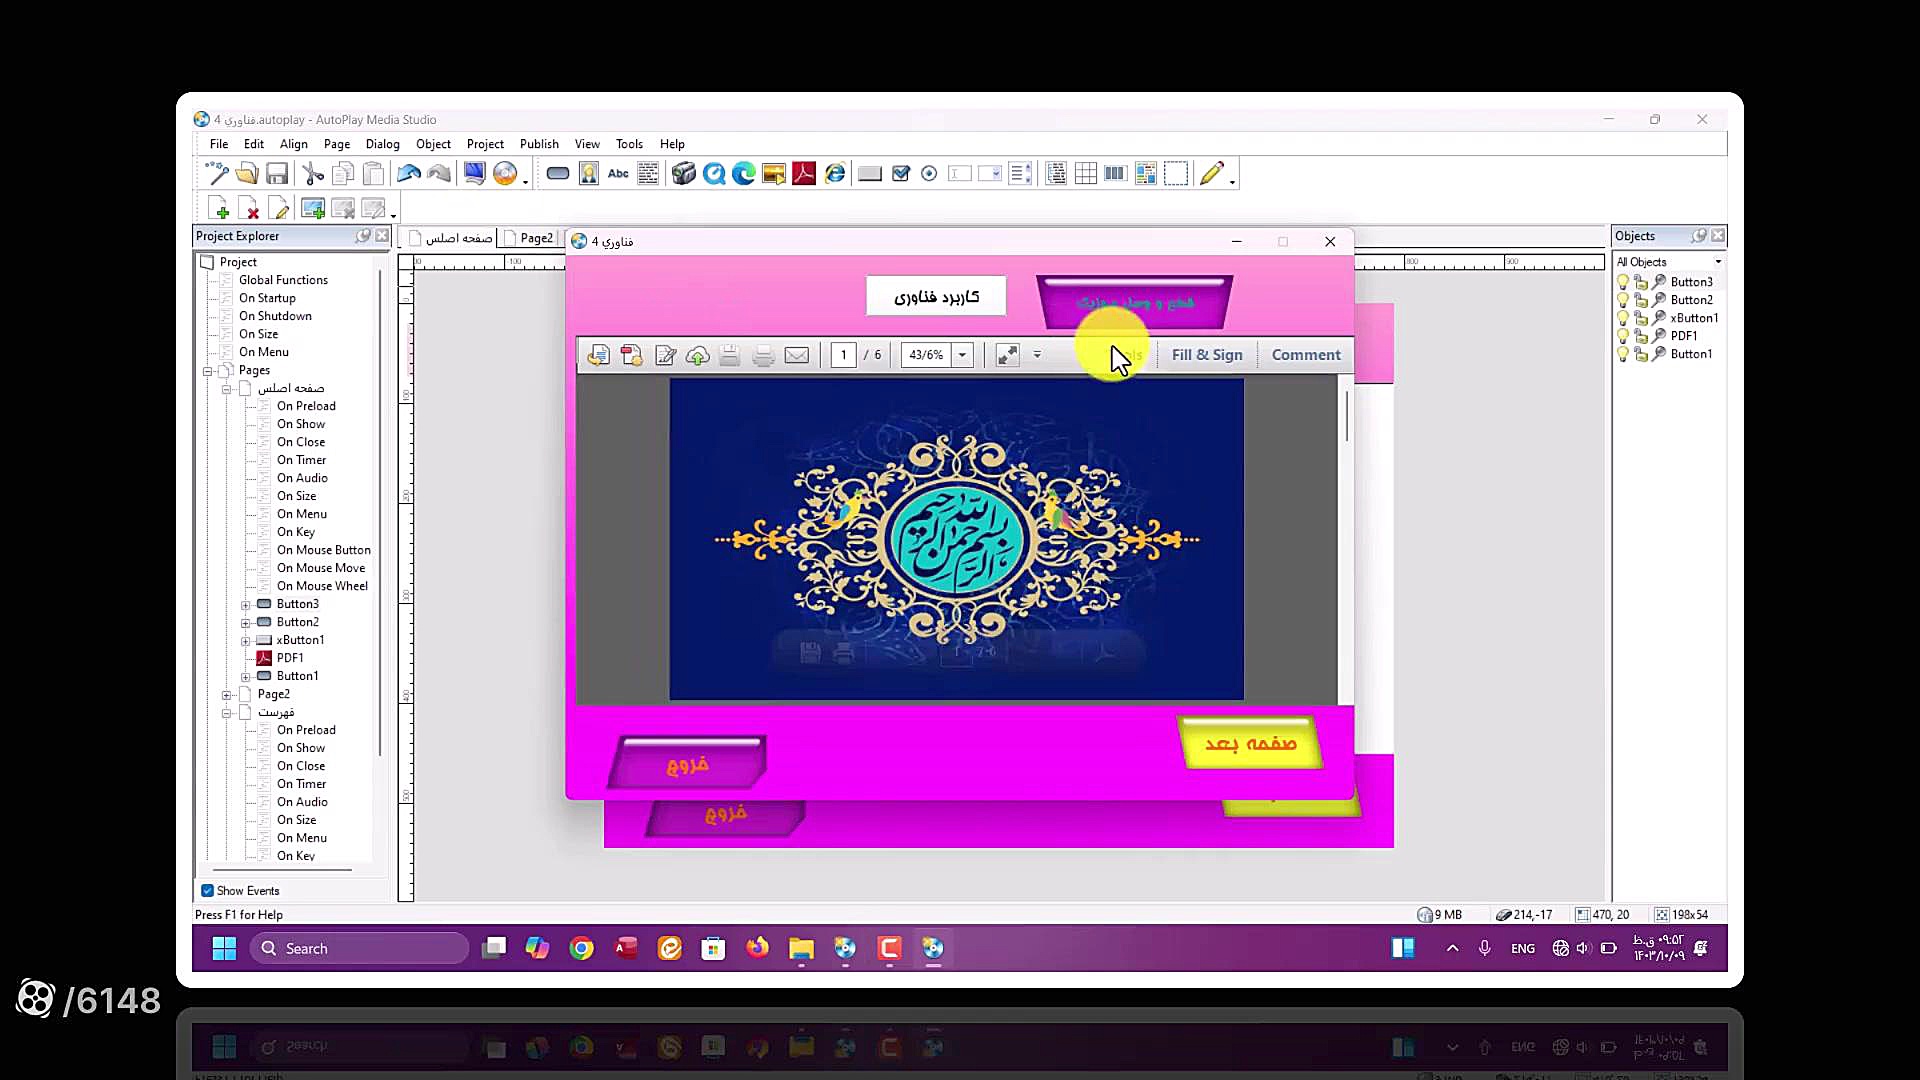Open the Dialog menu

tap(383, 144)
